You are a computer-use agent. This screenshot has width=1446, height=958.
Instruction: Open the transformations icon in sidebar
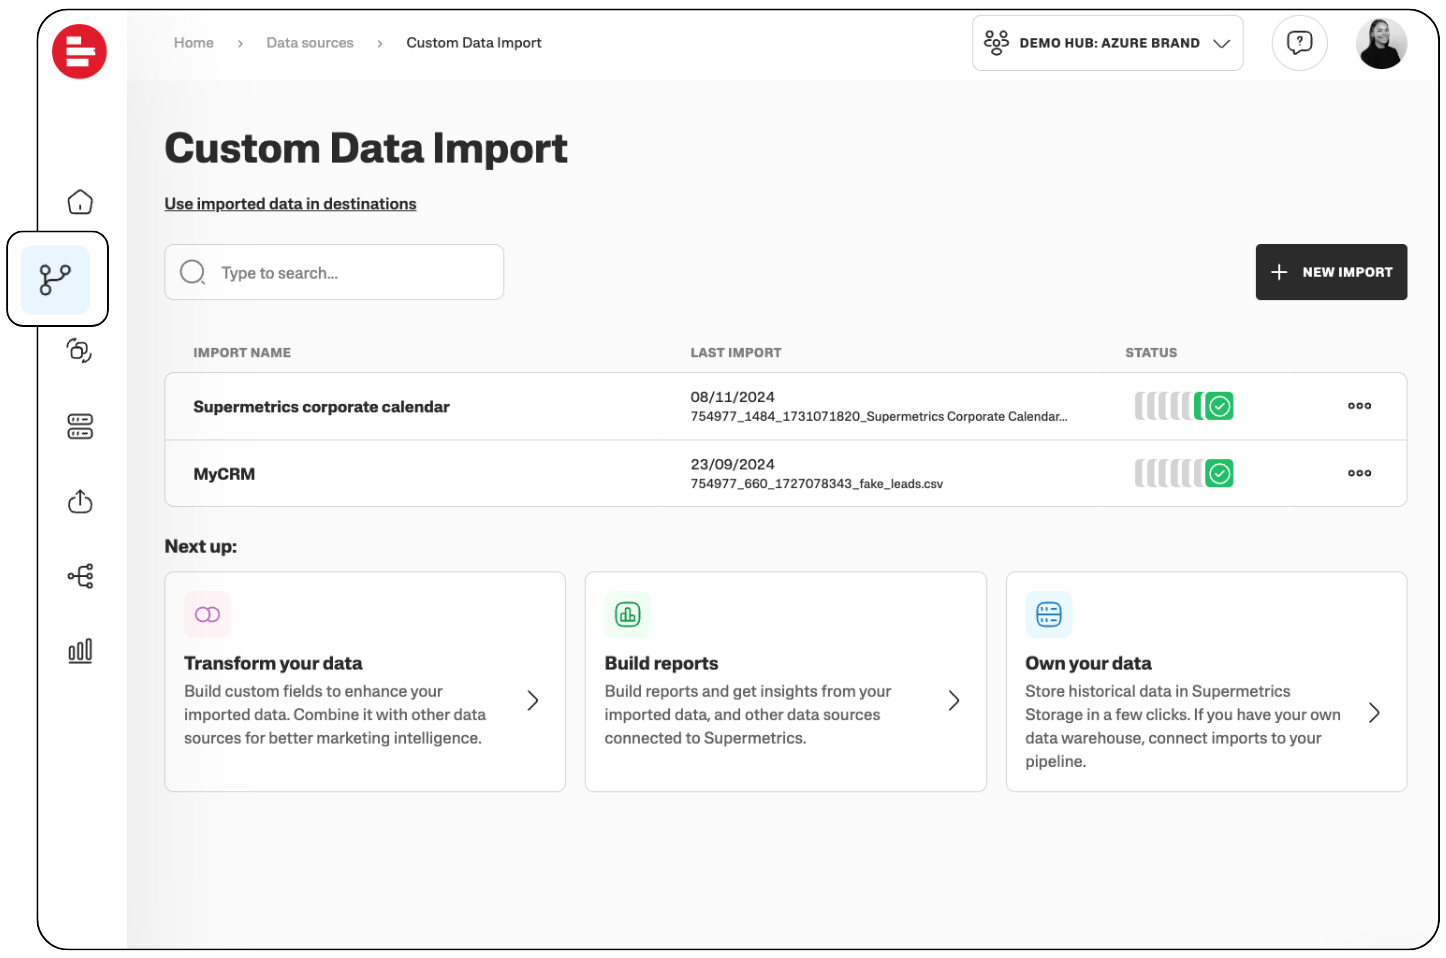(79, 350)
